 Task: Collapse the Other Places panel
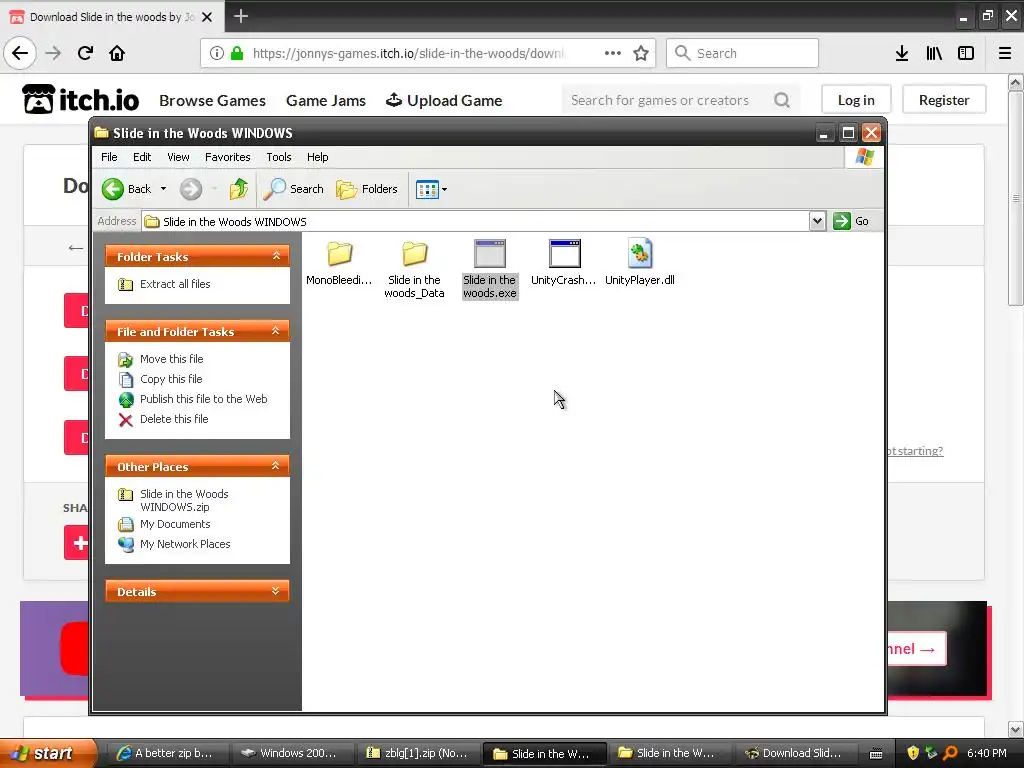tap(276, 466)
